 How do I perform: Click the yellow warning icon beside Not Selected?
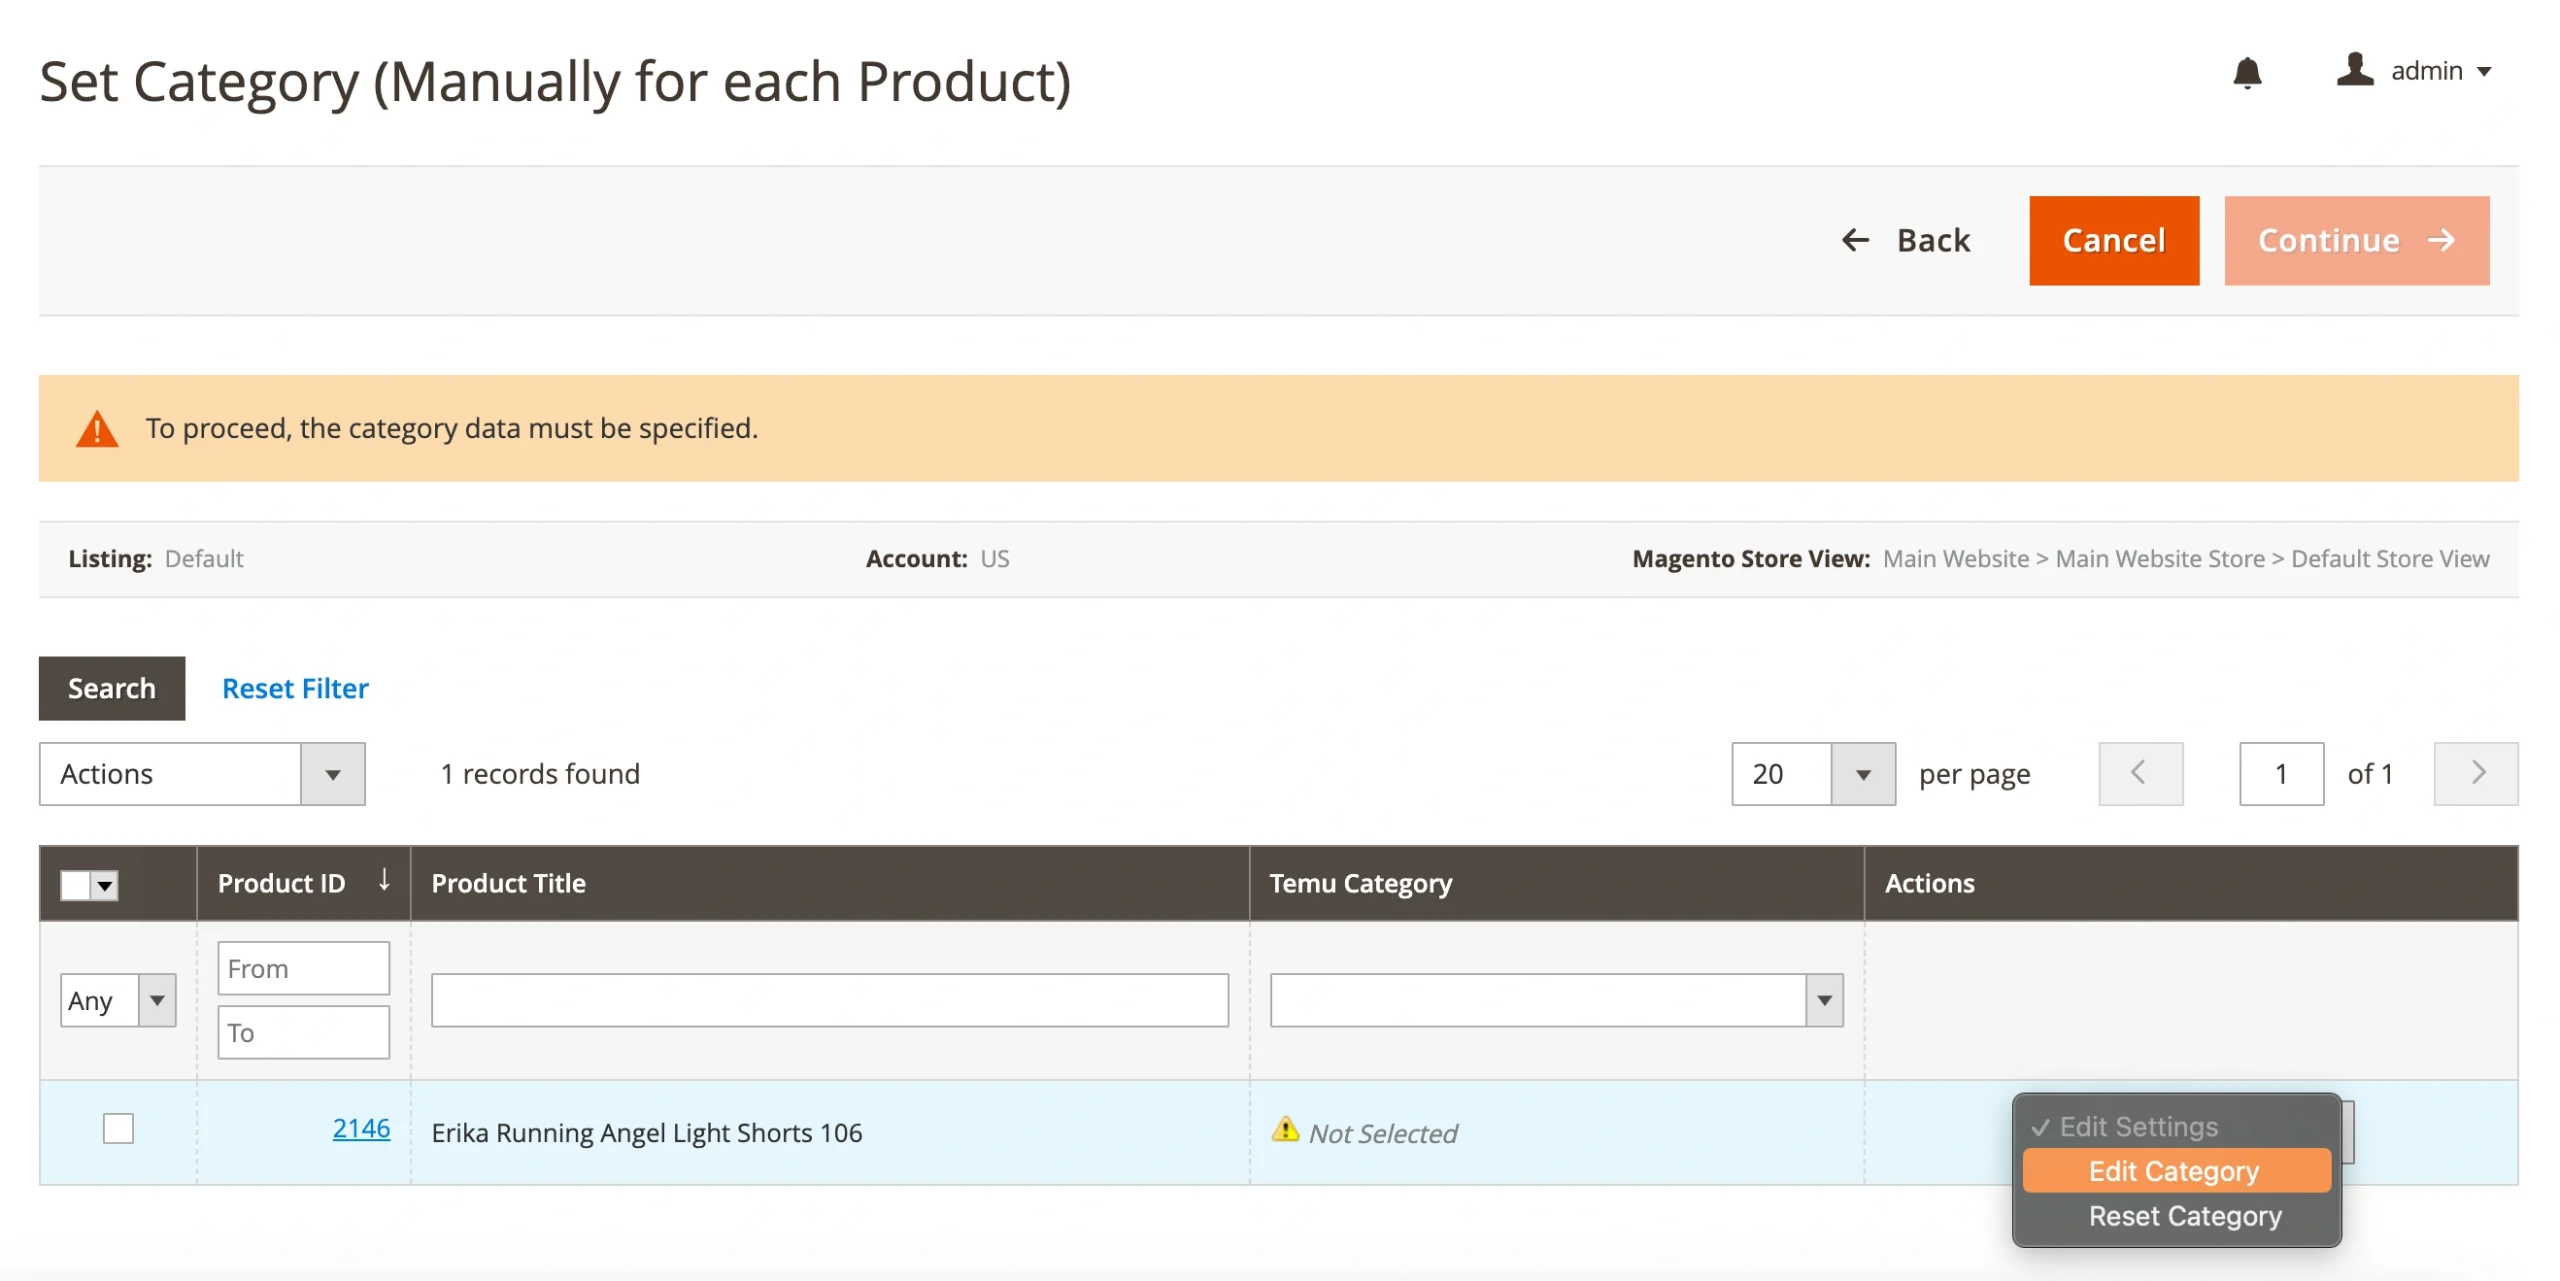pyautogui.click(x=1284, y=1130)
